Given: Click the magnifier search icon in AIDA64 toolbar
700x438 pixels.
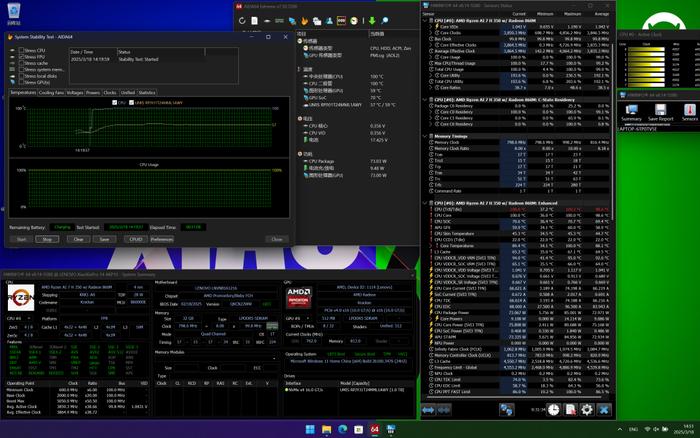Looking at the screenshot, I should click(x=384, y=21).
